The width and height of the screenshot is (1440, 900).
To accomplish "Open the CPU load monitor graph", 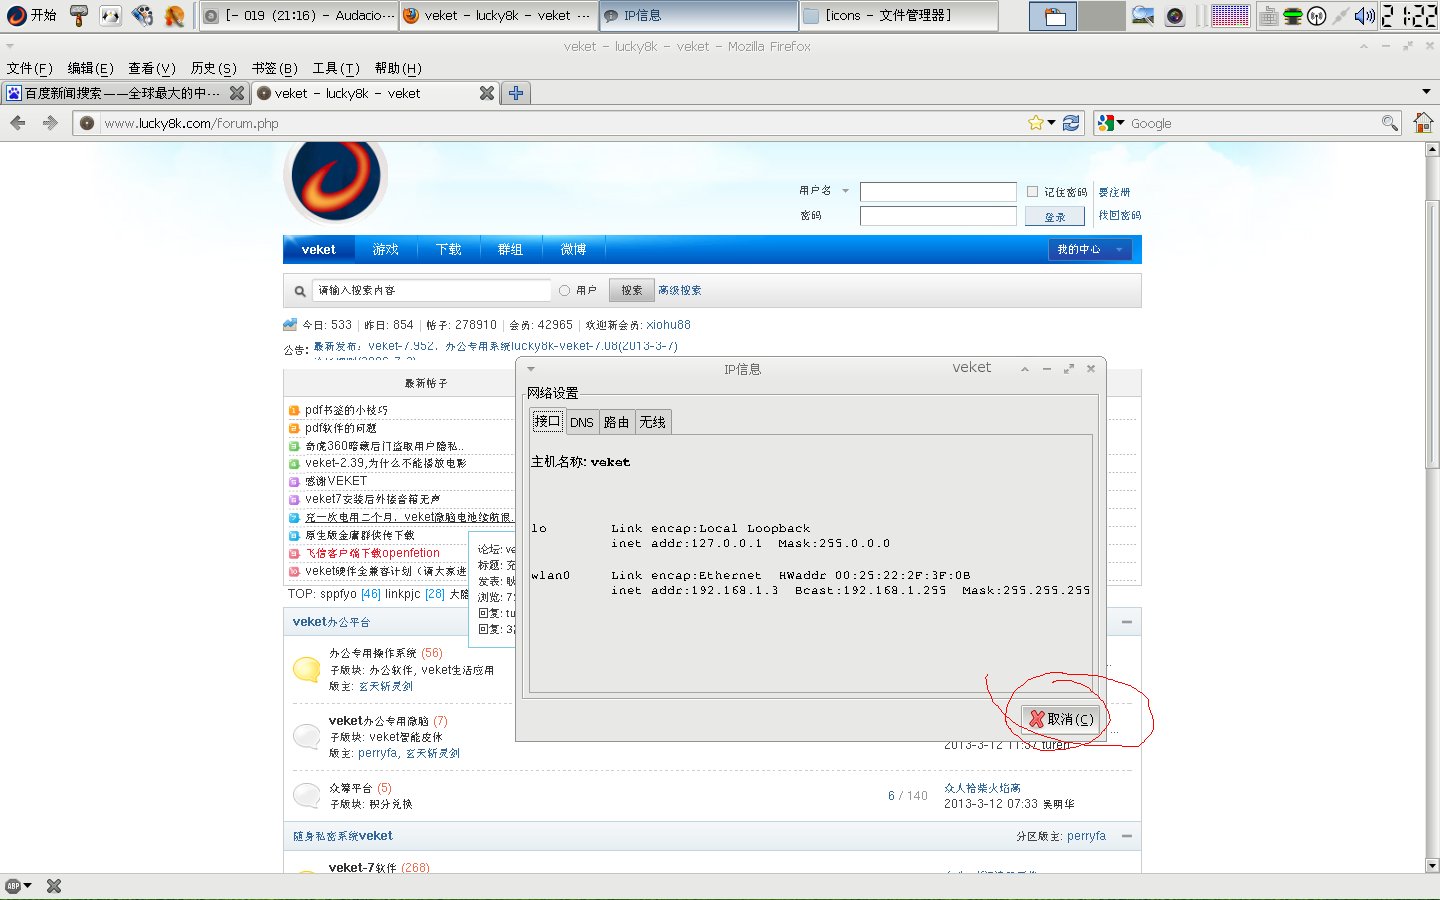I will point(1229,15).
